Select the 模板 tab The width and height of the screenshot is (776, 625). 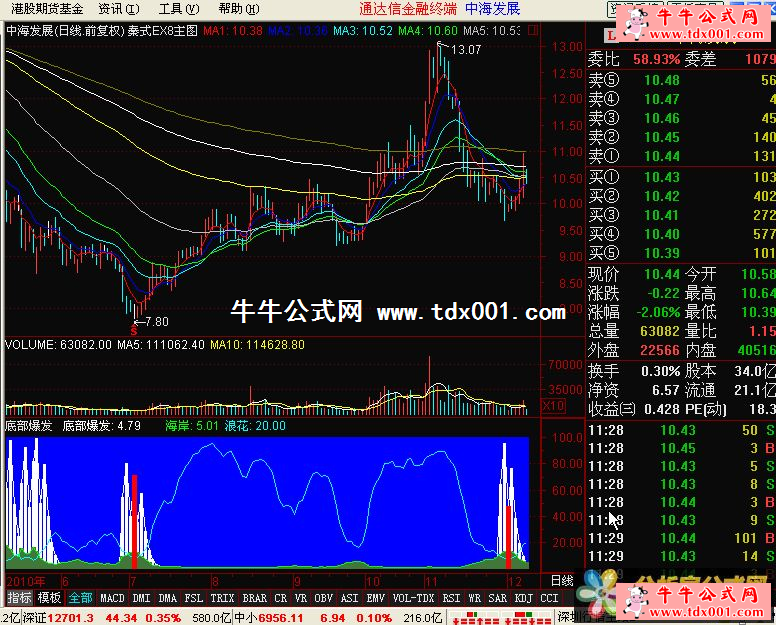[49, 598]
